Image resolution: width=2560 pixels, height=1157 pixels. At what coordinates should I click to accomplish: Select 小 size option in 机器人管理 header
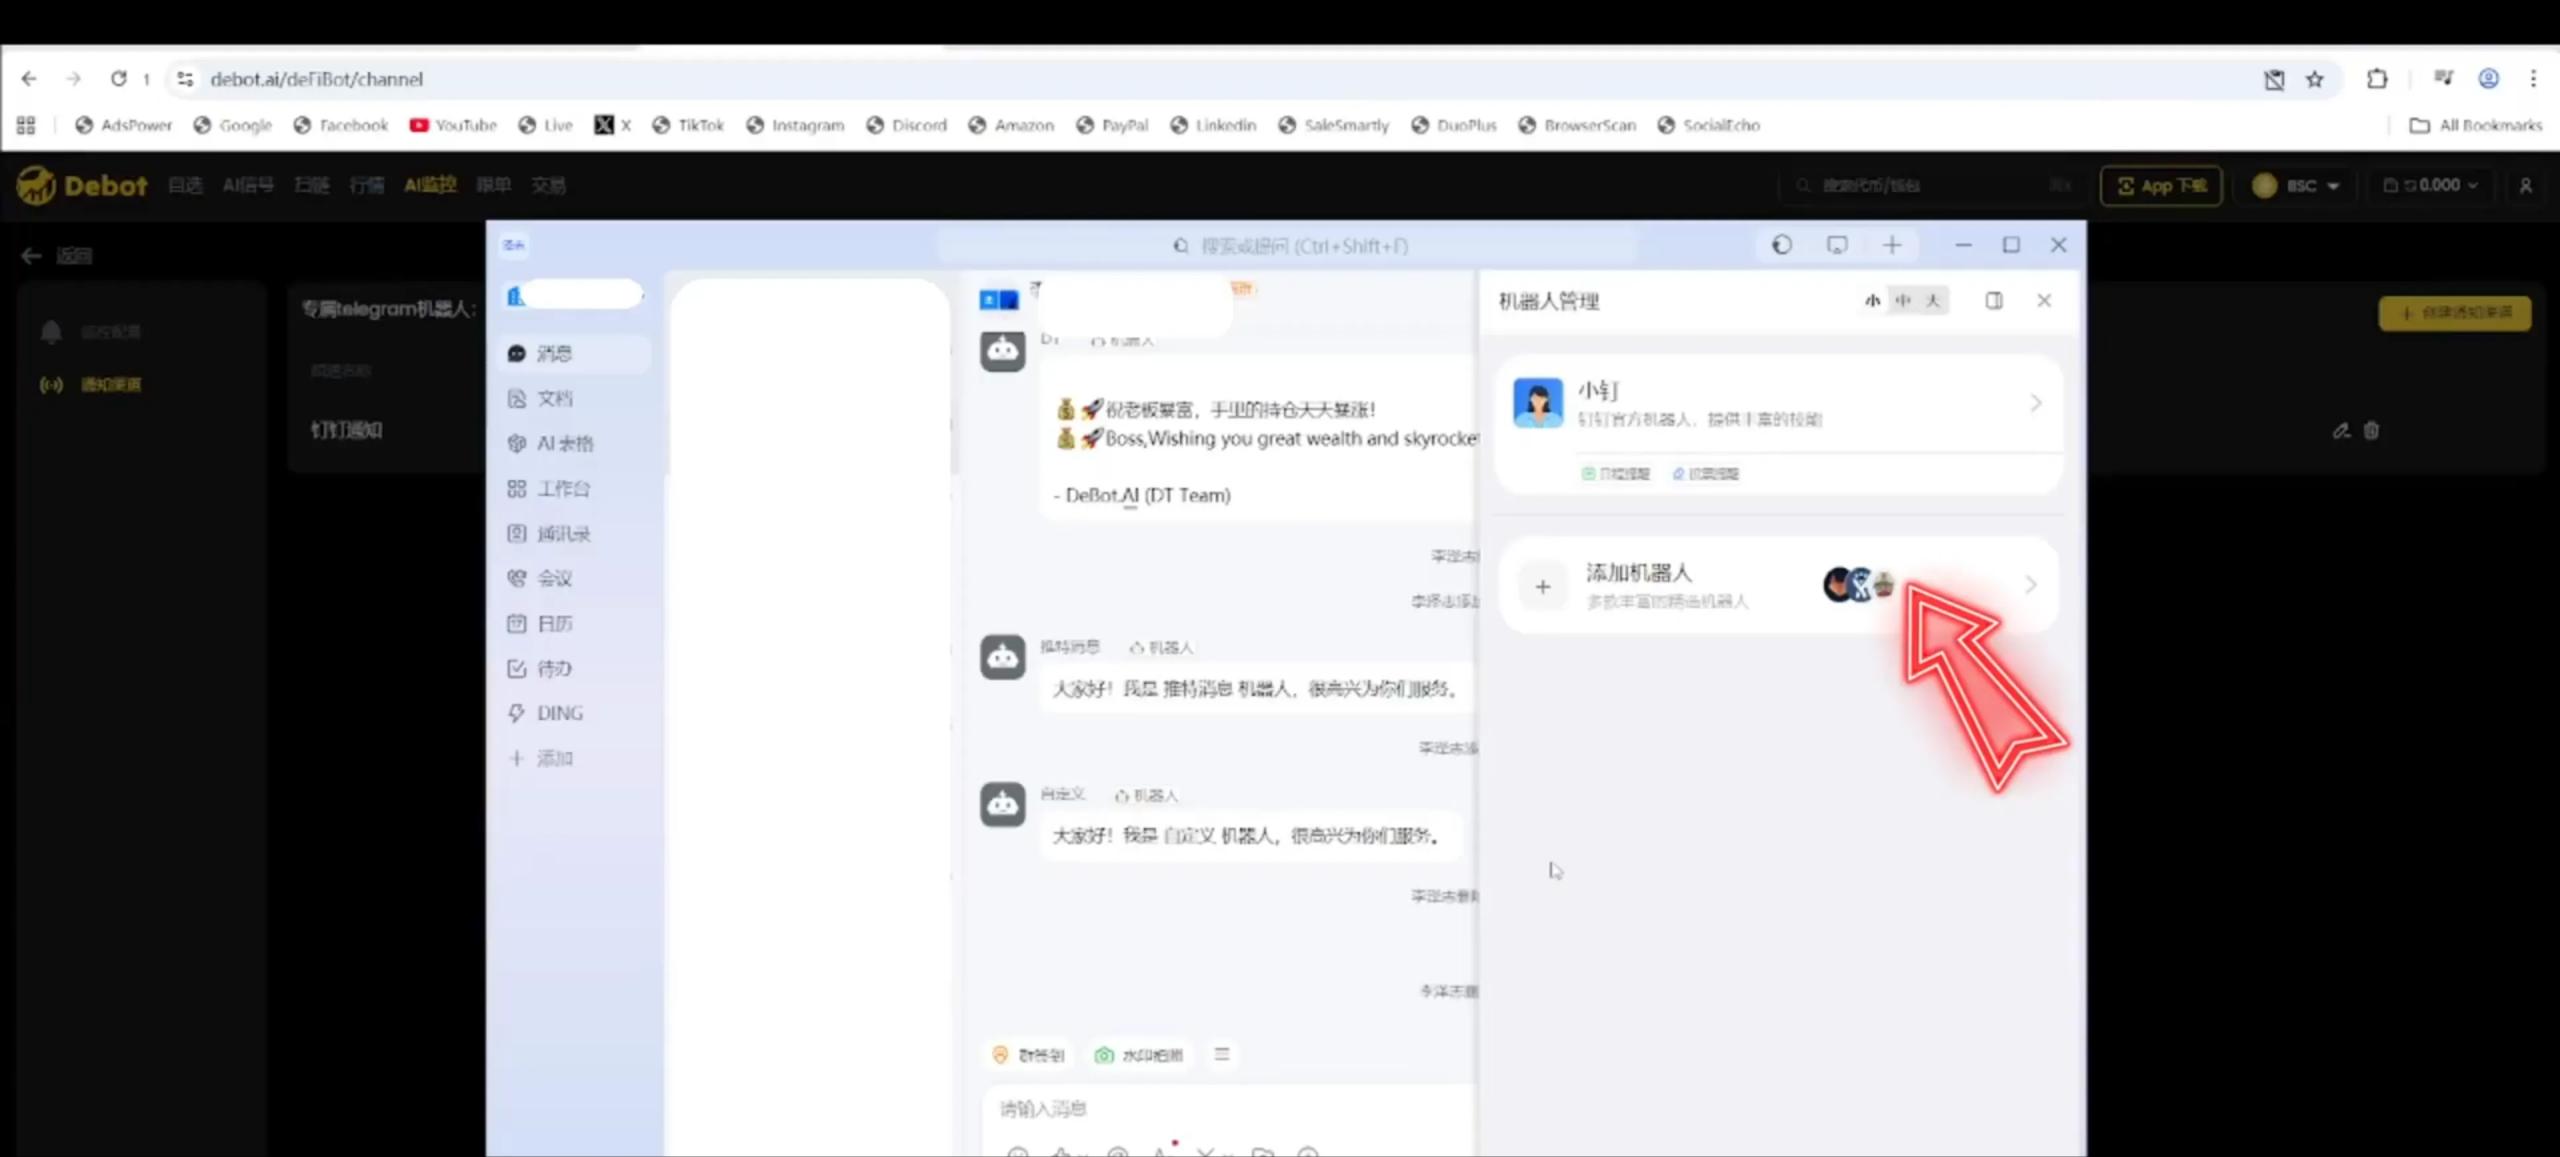coord(1873,300)
